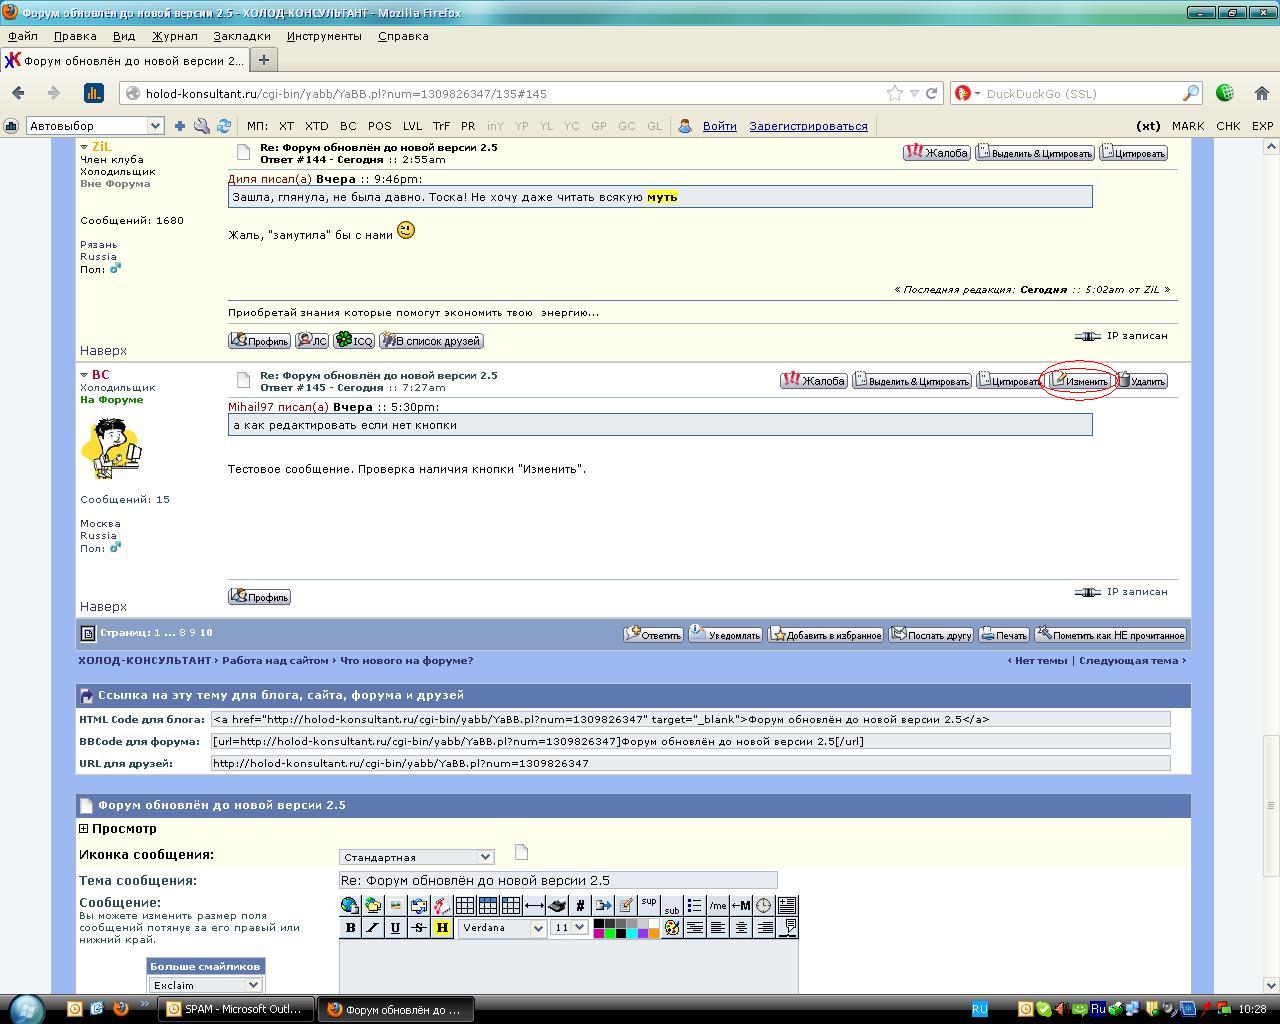This screenshot has height=1024, width=1280.
Task: Click Изменить button on BC's post
Action: tap(1079, 381)
